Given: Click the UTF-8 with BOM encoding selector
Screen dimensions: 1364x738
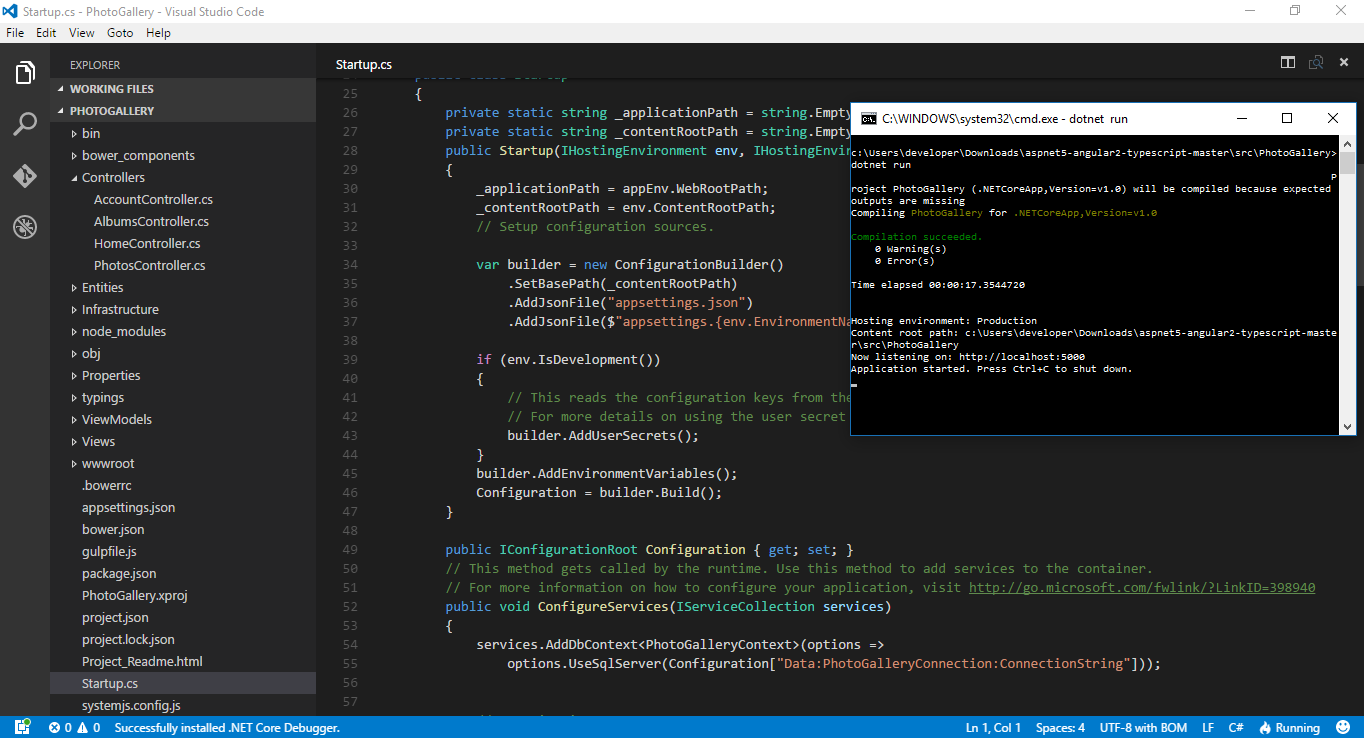Looking at the screenshot, I should tap(1142, 728).
